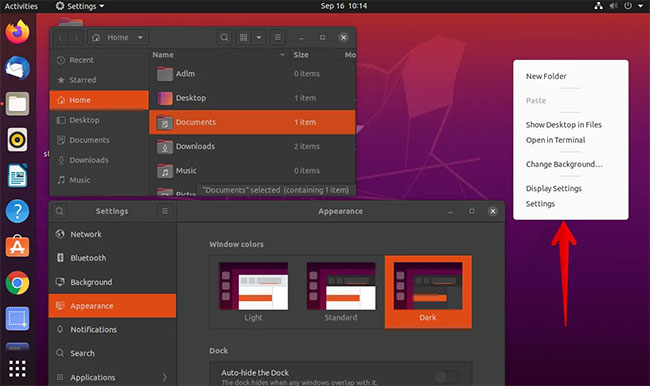The image size is (650, 386).
Task: Choose the Standard window color theme
Action: pyautogui.click(x=341, y=292)
